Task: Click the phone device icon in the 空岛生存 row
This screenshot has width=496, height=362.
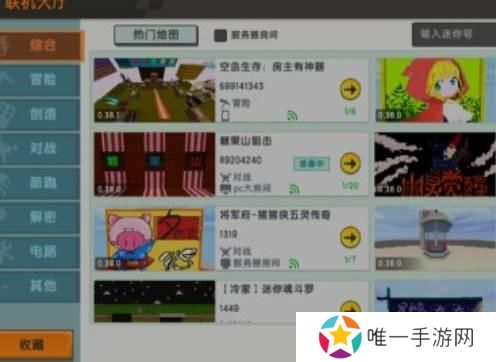Action: (x=226, y=115)
